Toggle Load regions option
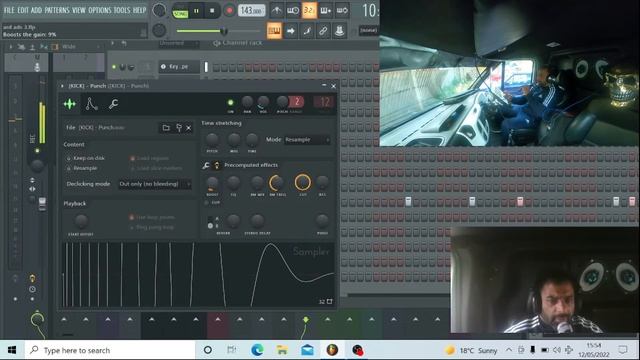 click(x=149, y=158)
